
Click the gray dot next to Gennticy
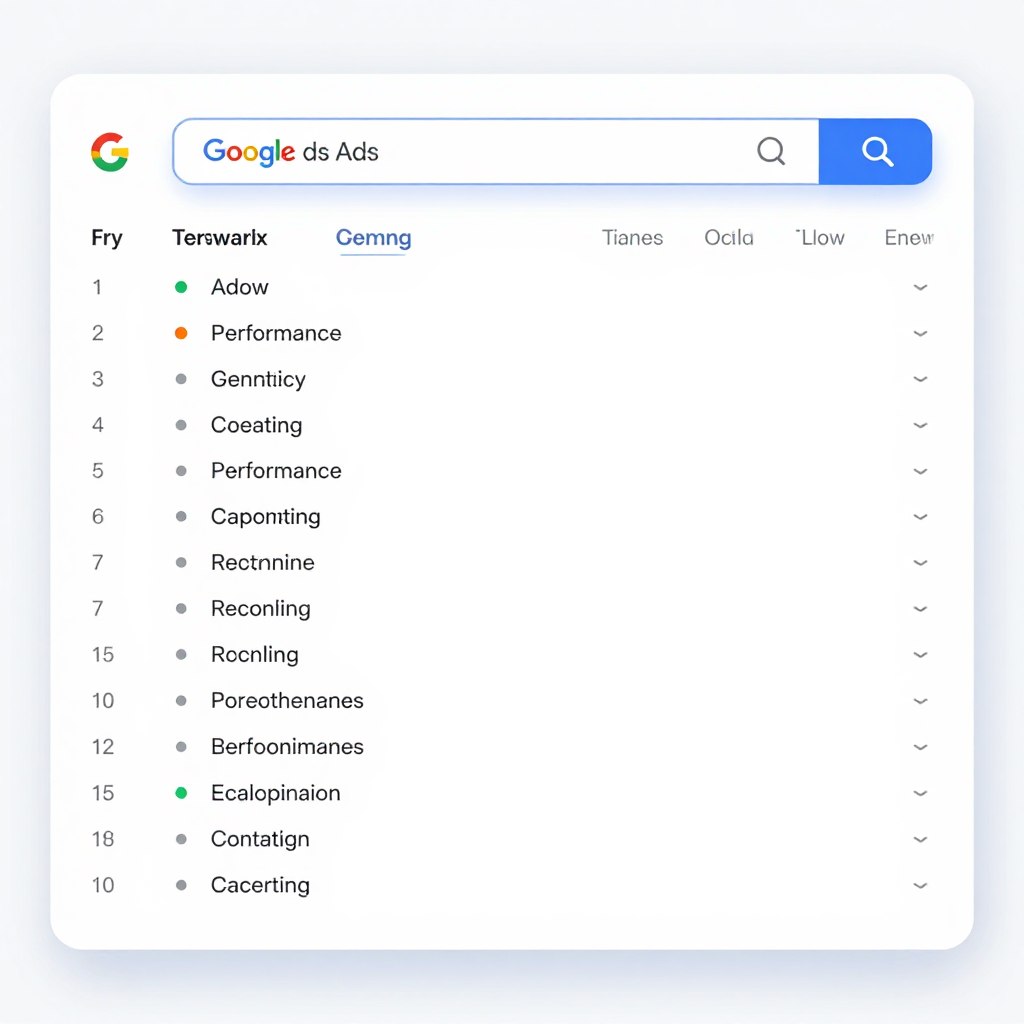click(181, 379)
